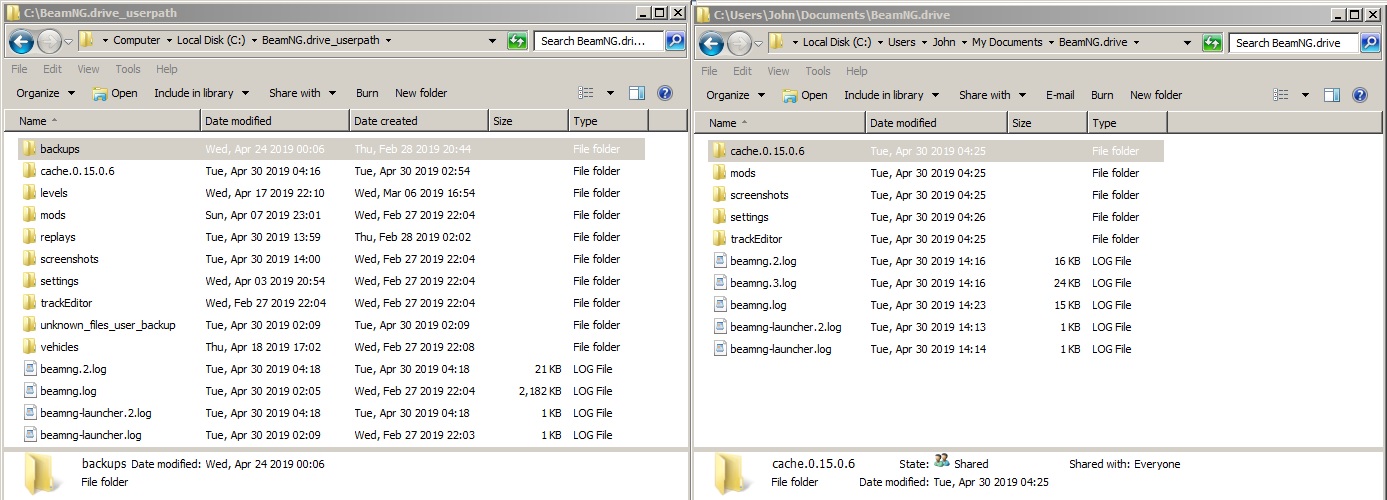The height and width of the screenshot is (500, 1387).
Task: Select replays folder in left window
Action: (58, 237)
